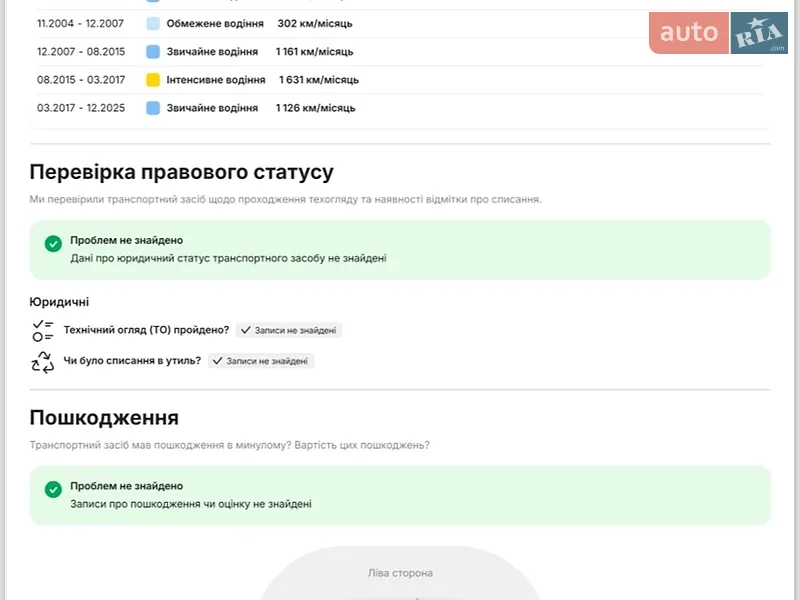800x600 pixels.
Task: Click the yellow swatch for Інтенсивне водіння
Action: coord(153,80)
